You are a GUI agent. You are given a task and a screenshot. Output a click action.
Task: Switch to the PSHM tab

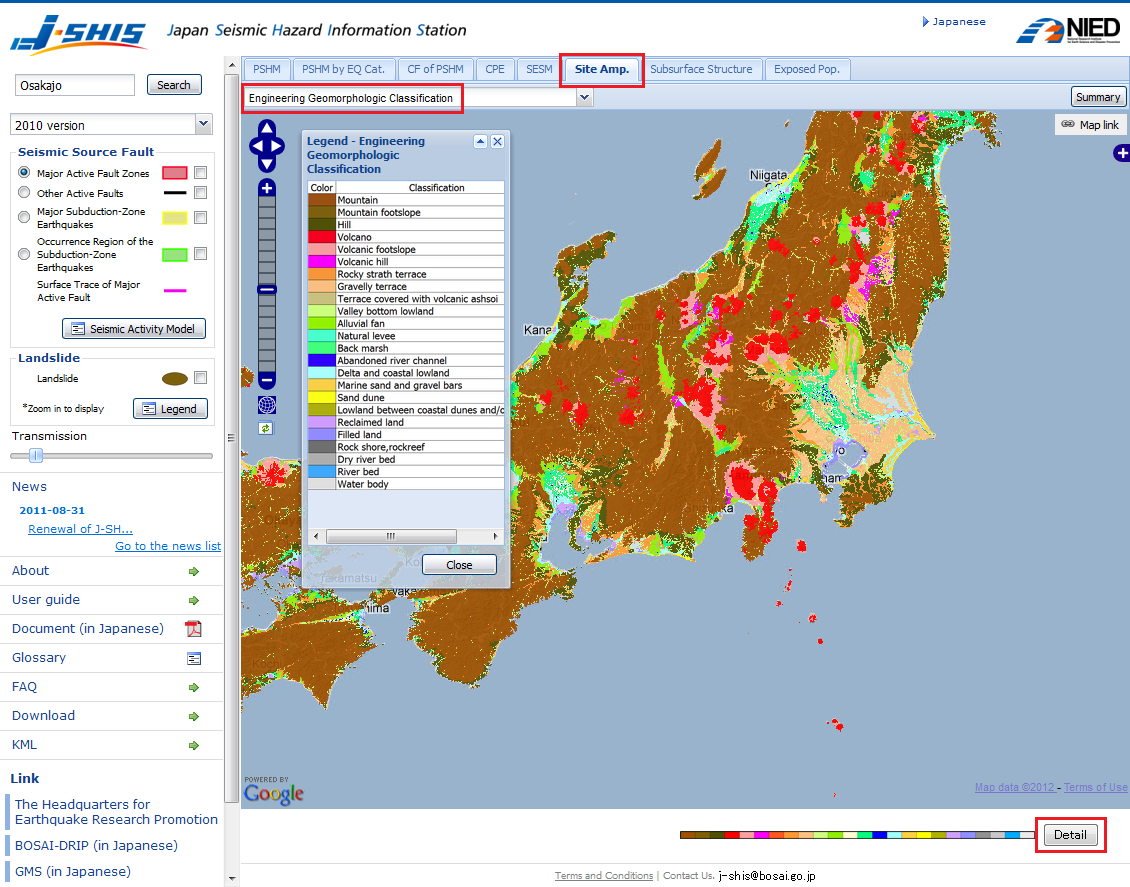coord(265,69)
